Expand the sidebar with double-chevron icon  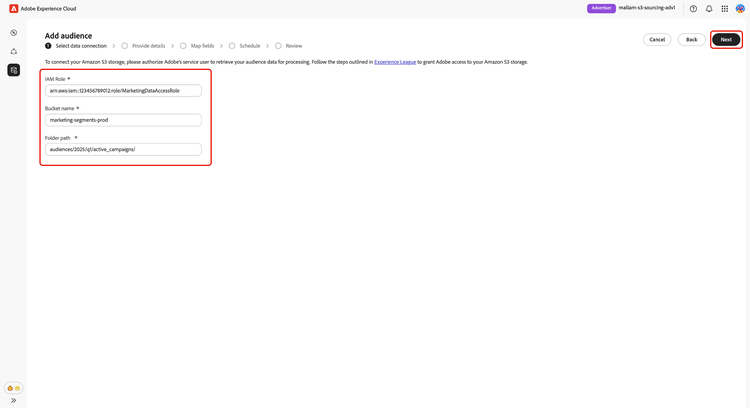tap(13, 400)
